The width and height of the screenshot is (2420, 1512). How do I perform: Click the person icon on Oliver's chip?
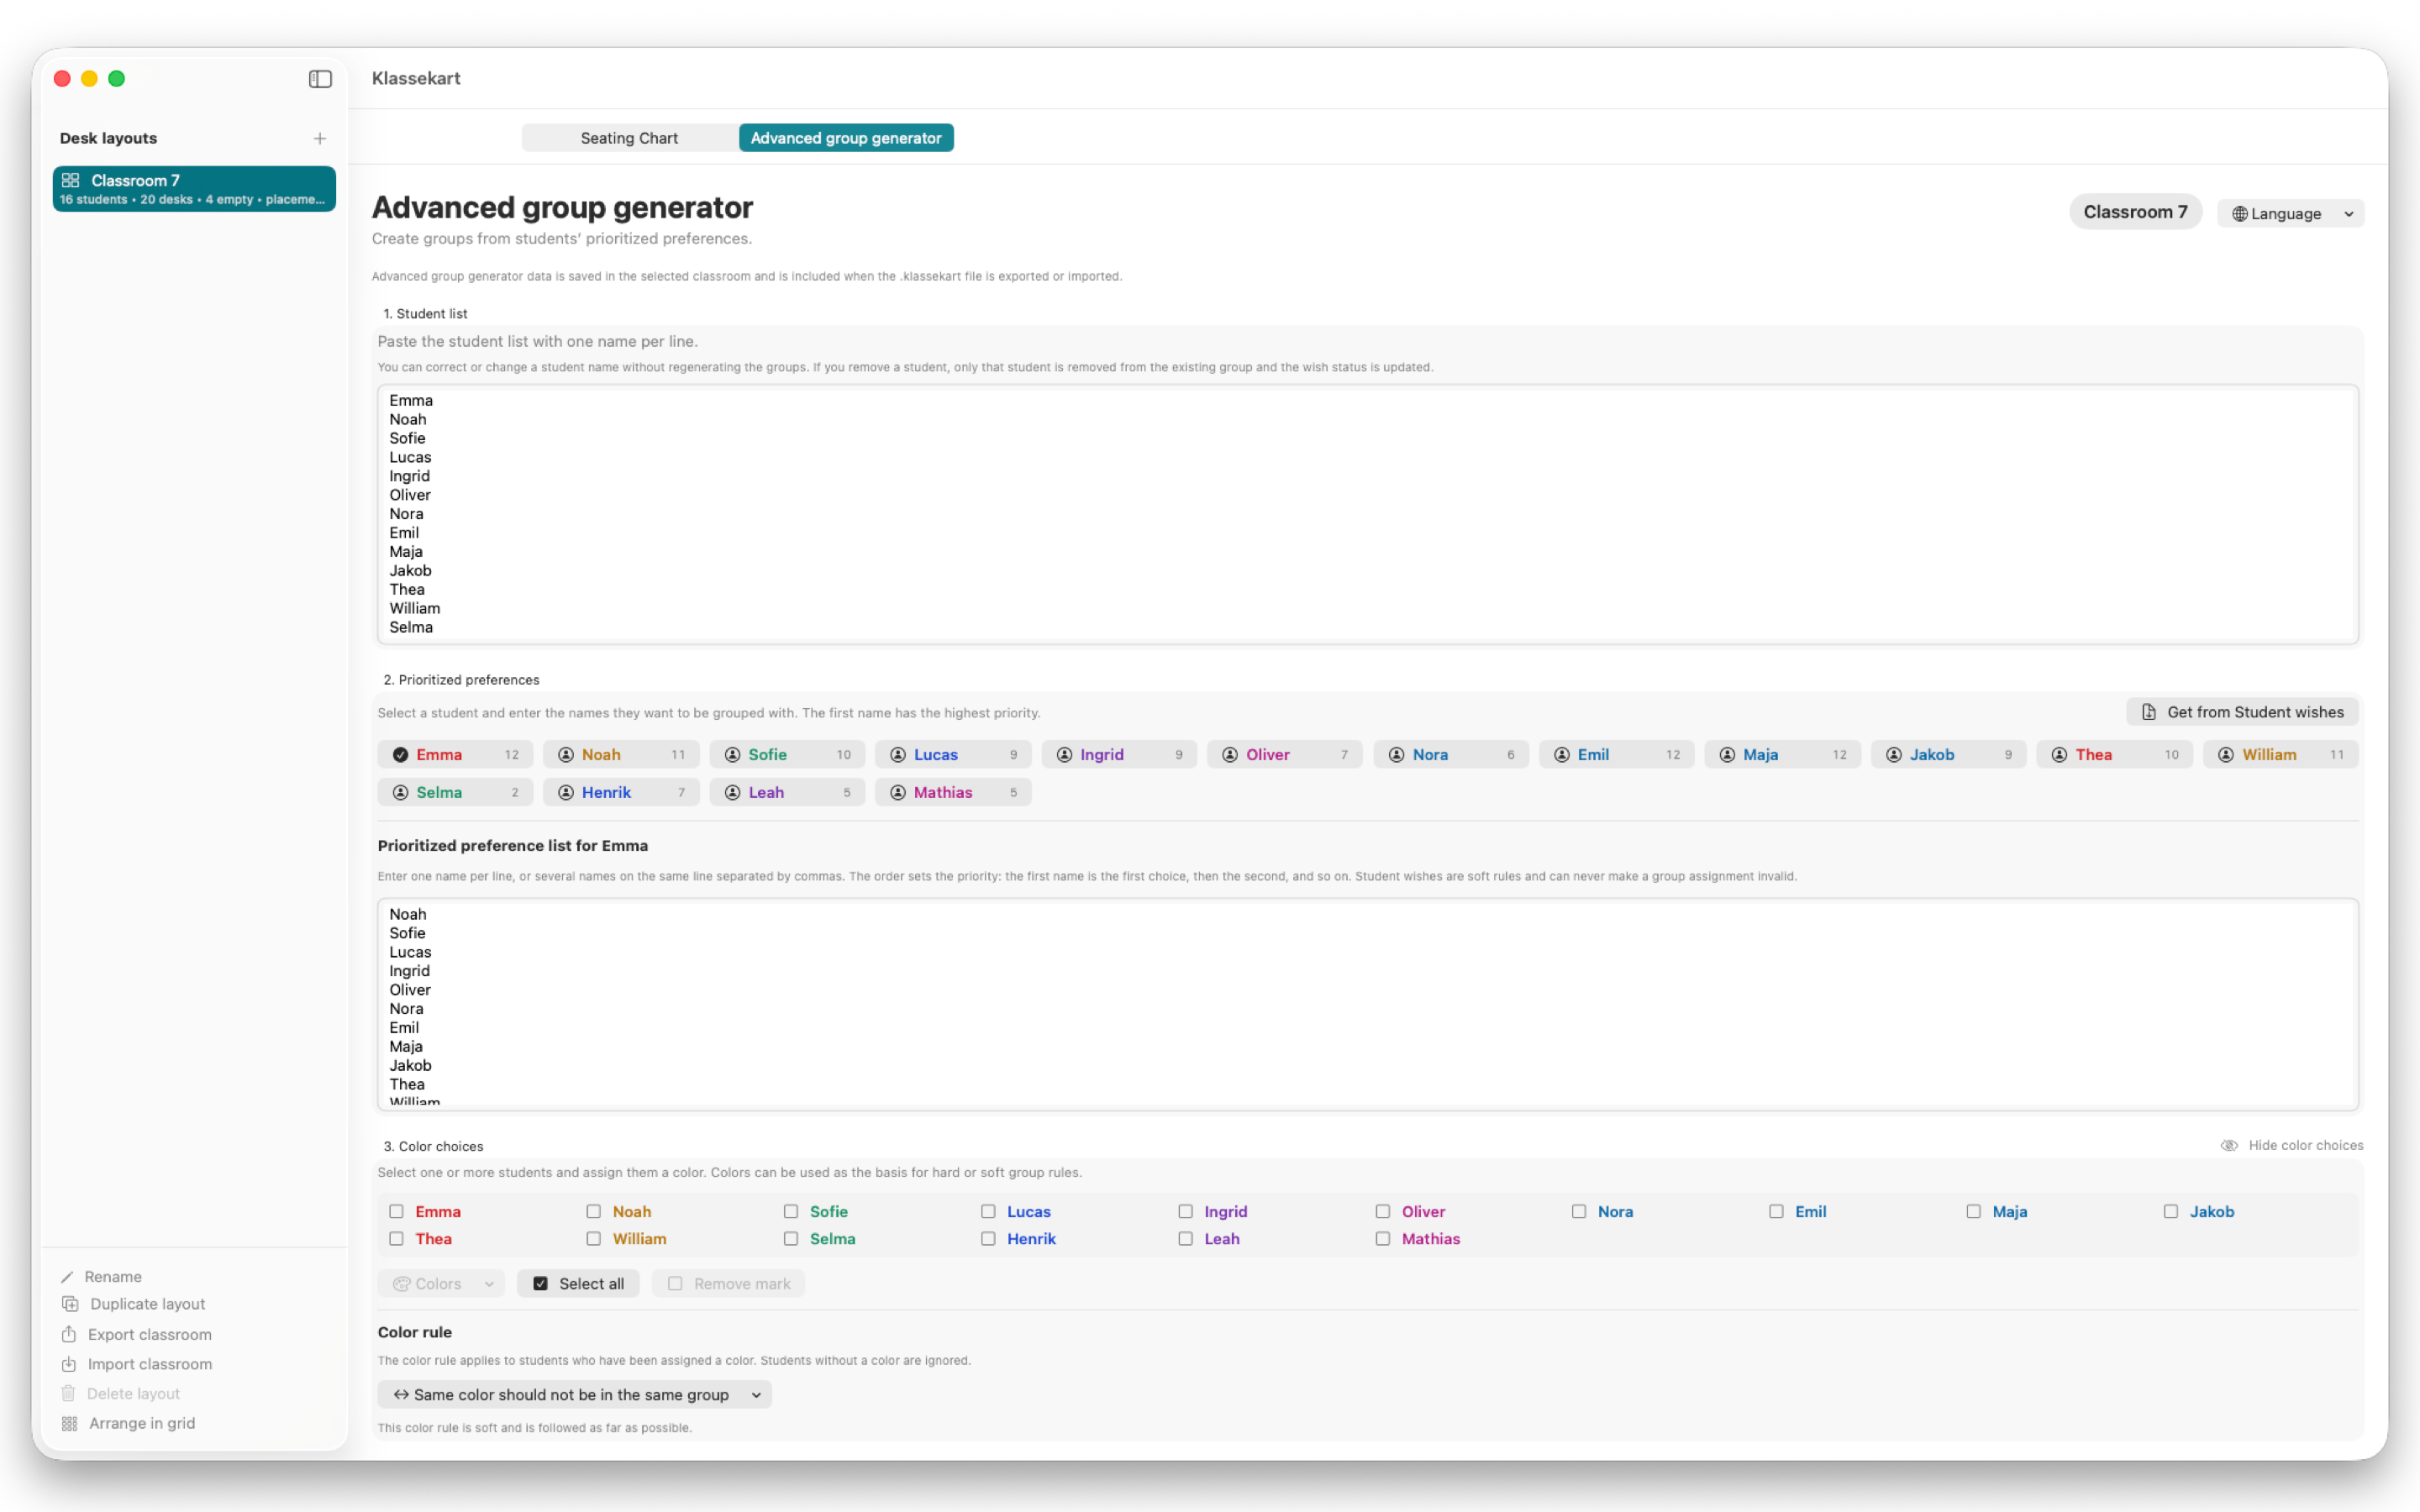(x=1230, y=755)
